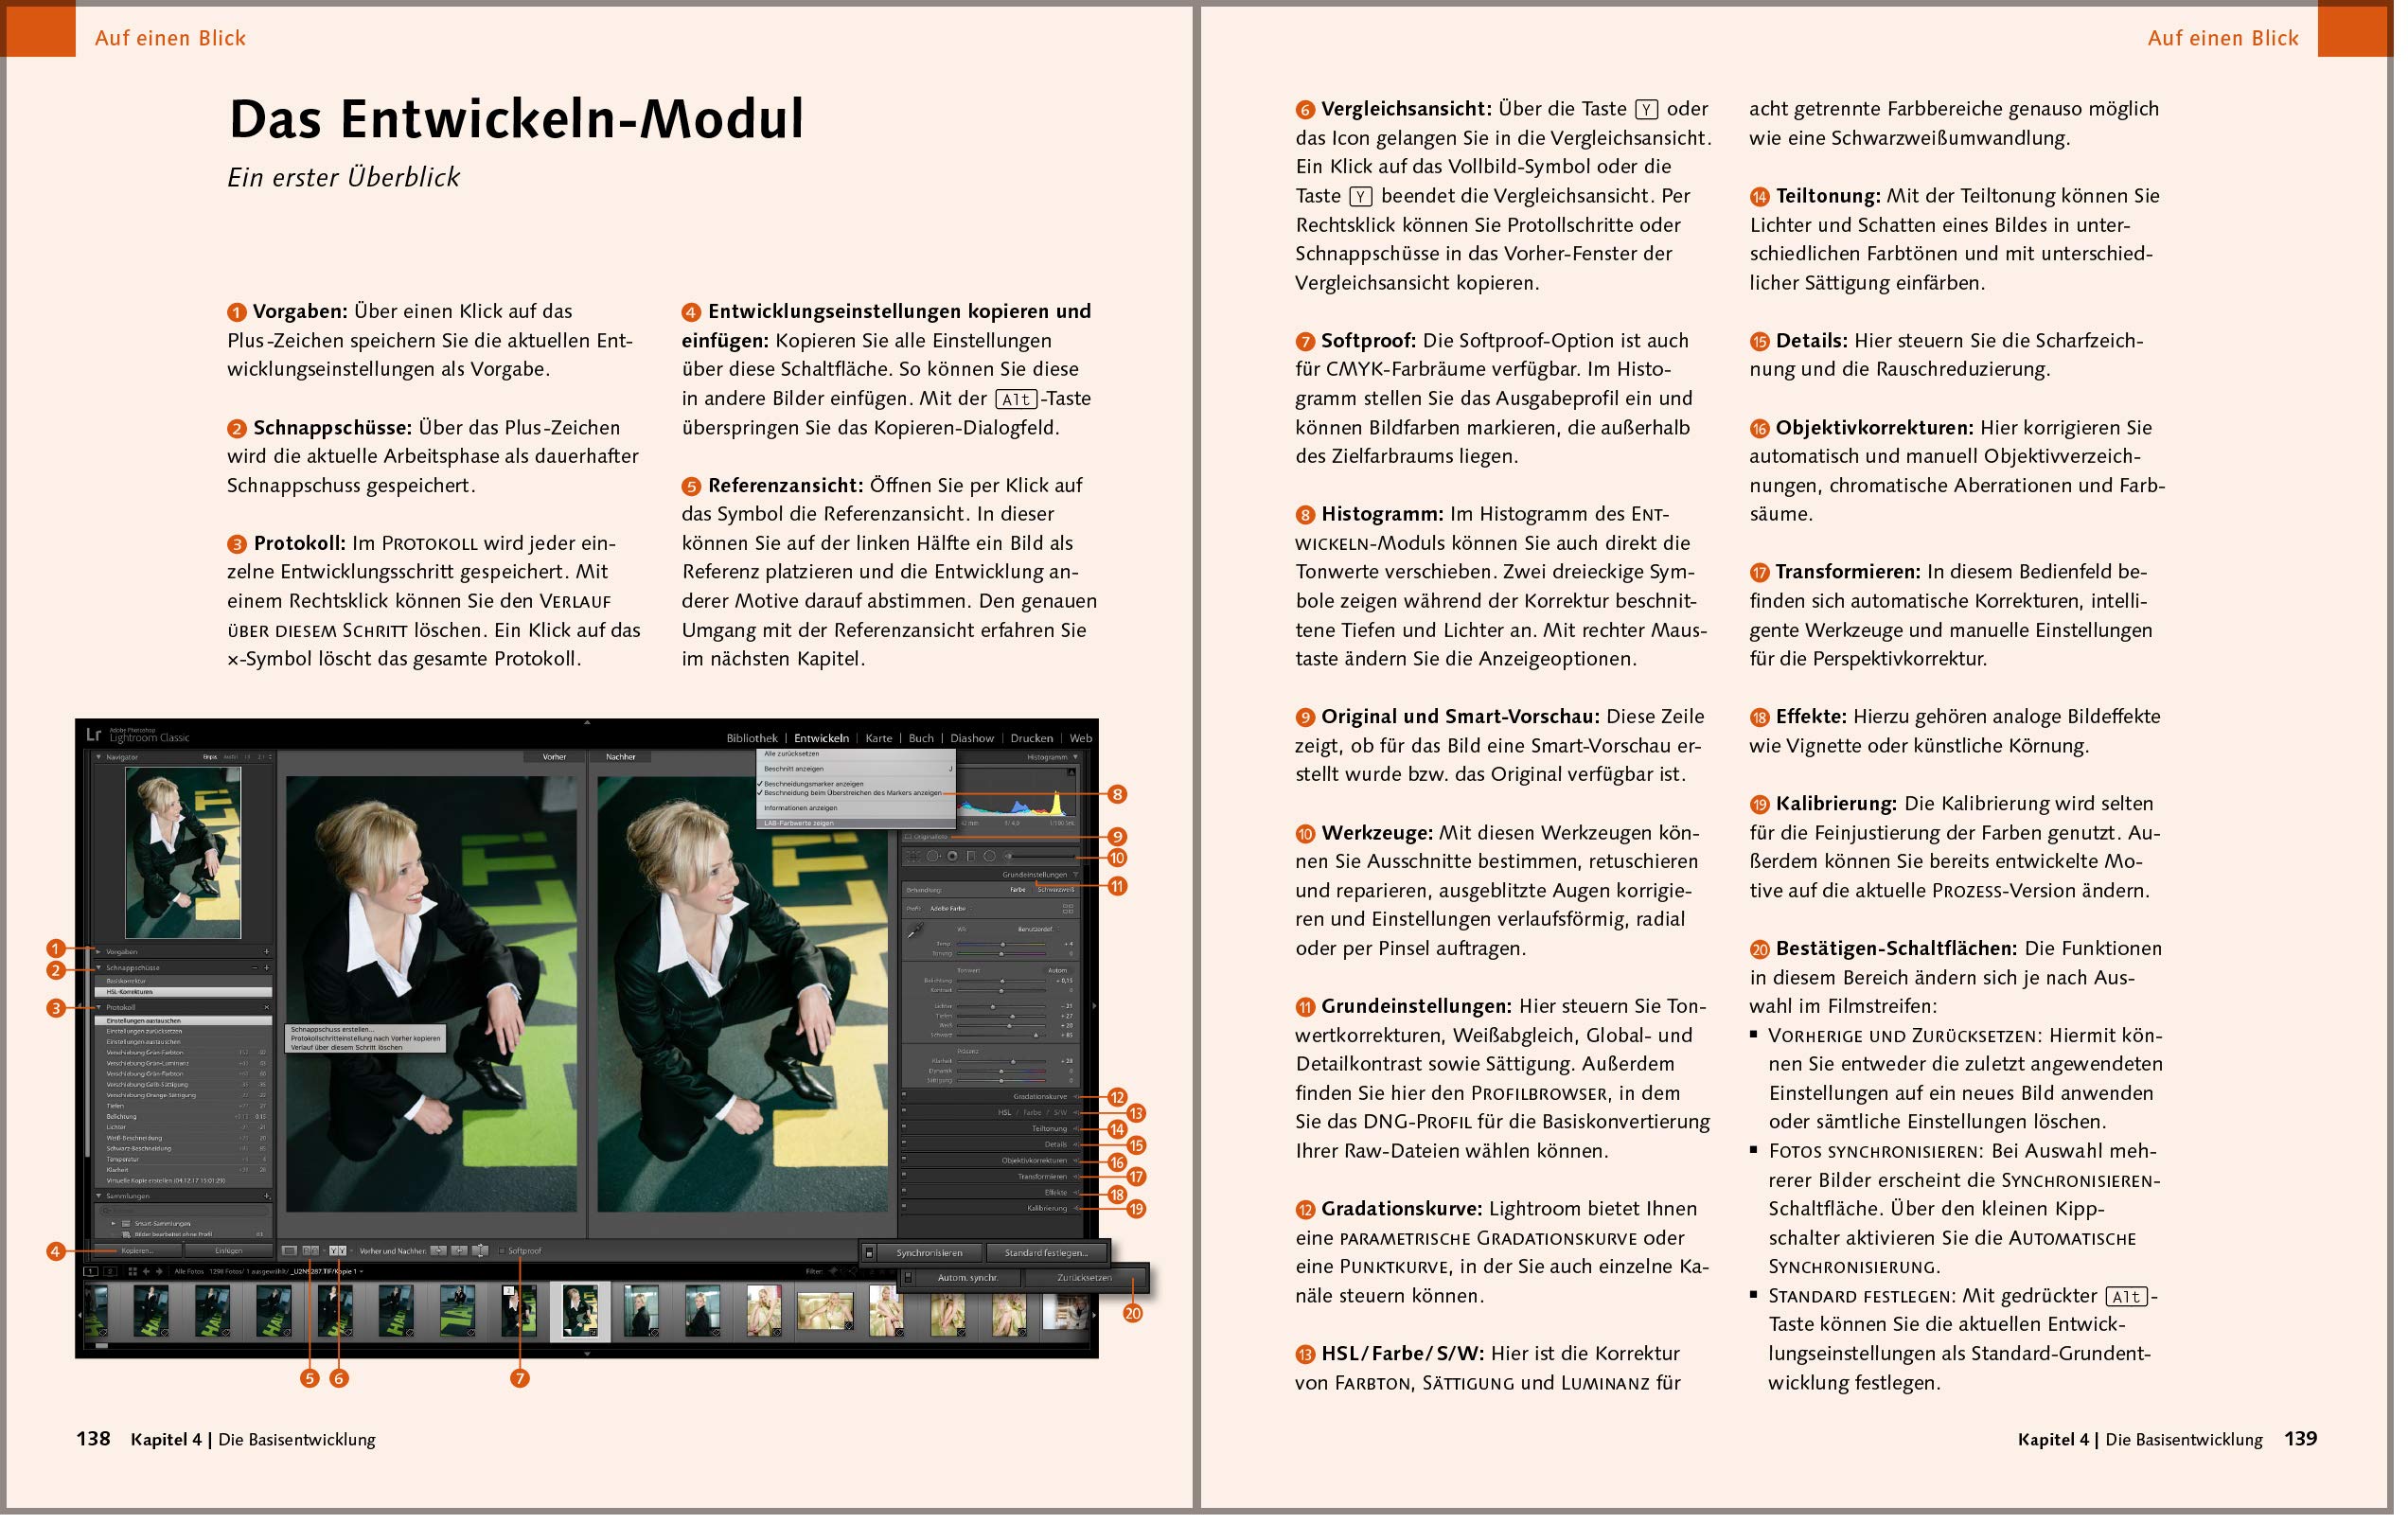Go back using the filmstrip left arrow

click(x=146, y=1272)
